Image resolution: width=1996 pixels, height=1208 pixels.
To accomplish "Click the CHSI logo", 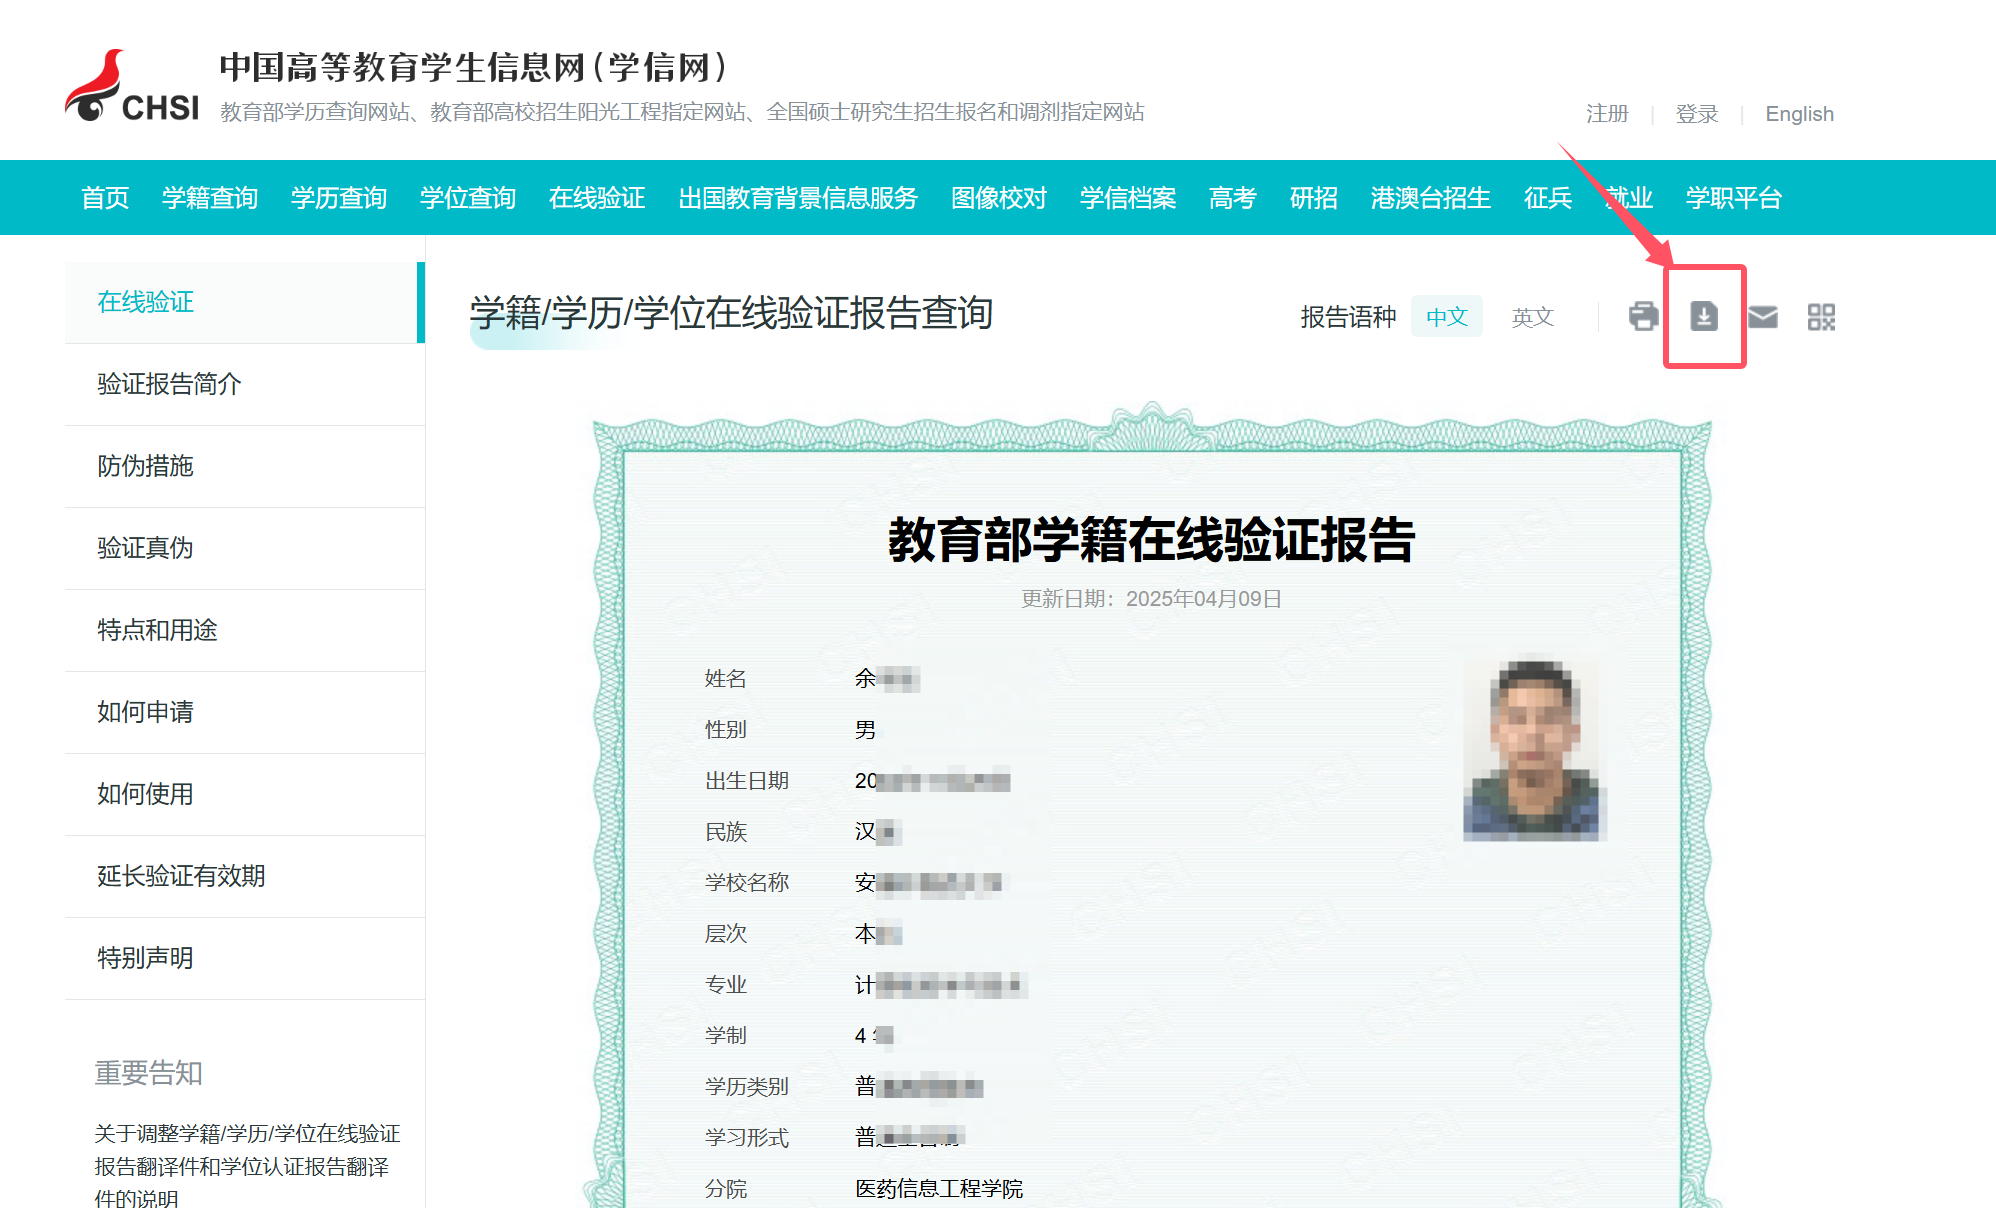I will pyautogui.click(x=132, y=88).
